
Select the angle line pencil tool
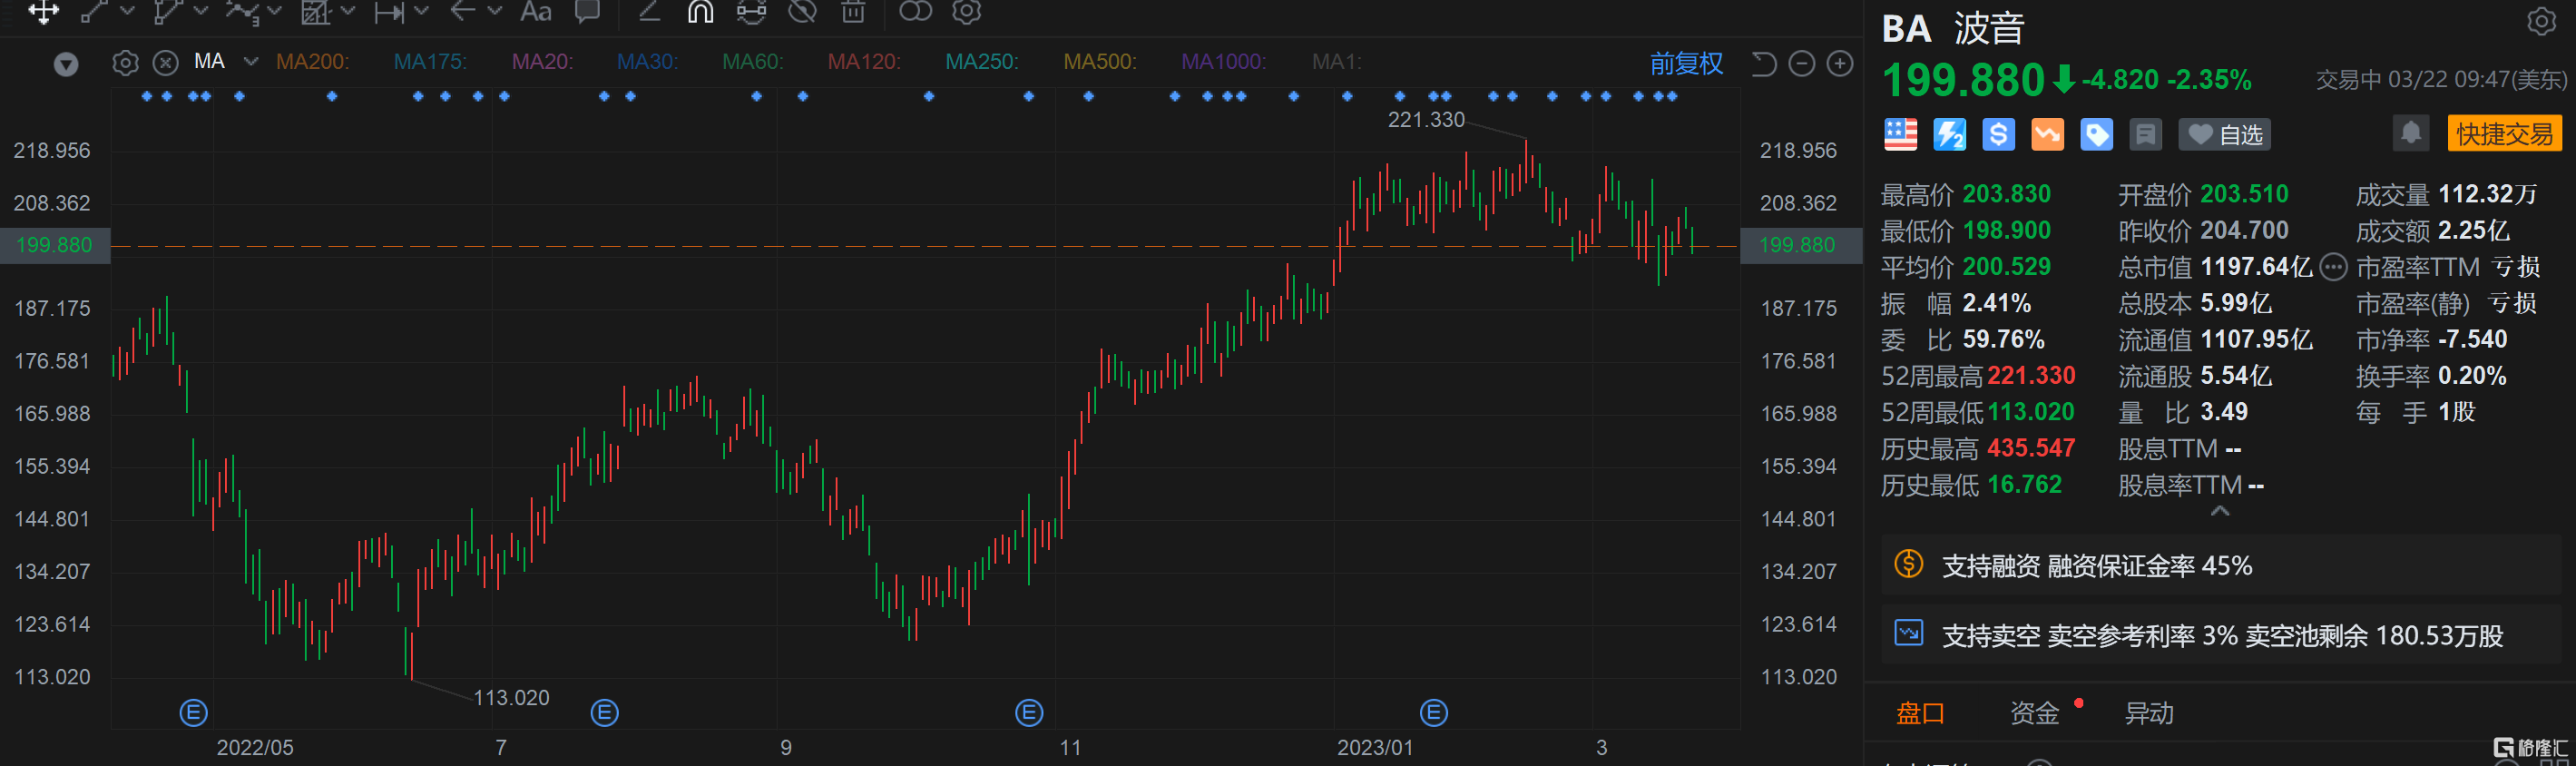pos(649,11)
